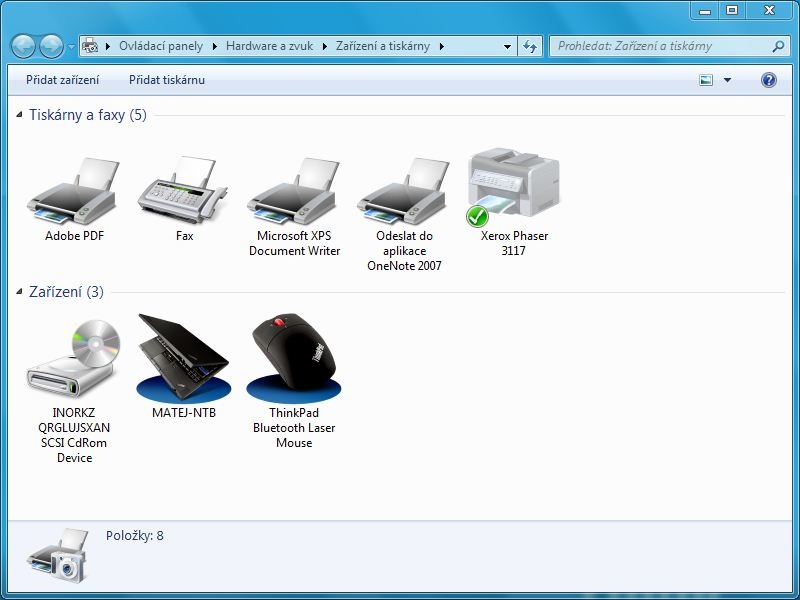Select the Adobe PDF printer icon

tap(74, 191)
